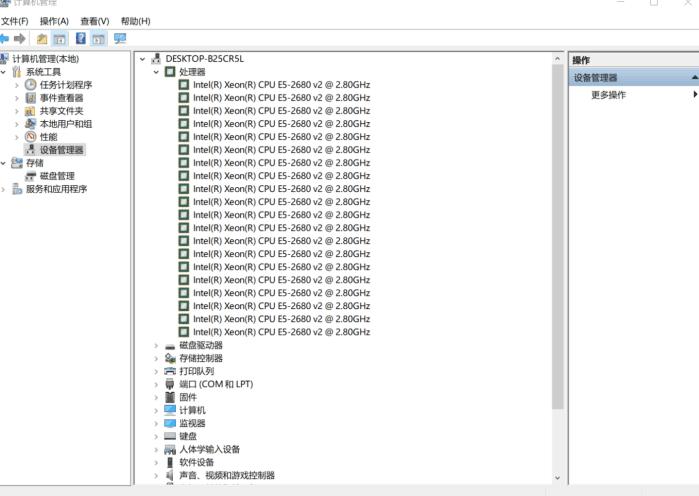Open the 操作(A) menu
699x496 pixels.
click(x=54, y=21)
